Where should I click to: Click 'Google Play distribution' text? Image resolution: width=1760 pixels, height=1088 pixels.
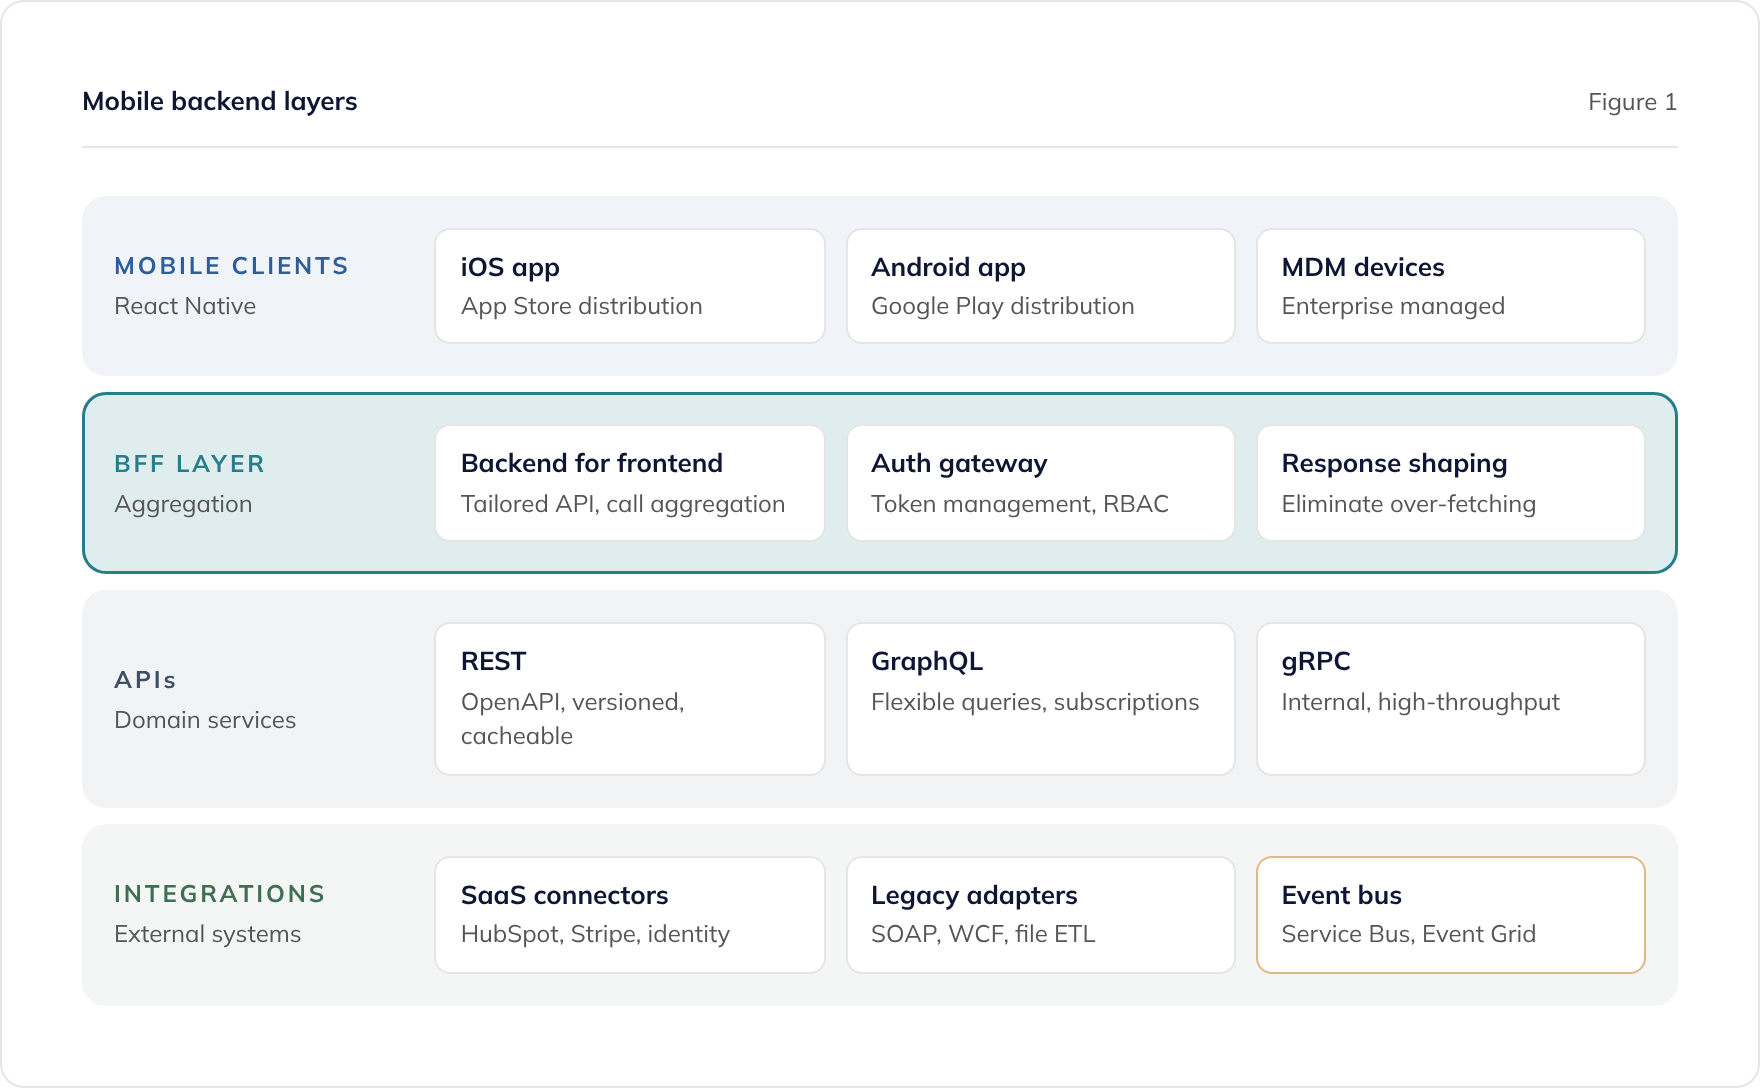point(1003,306)
